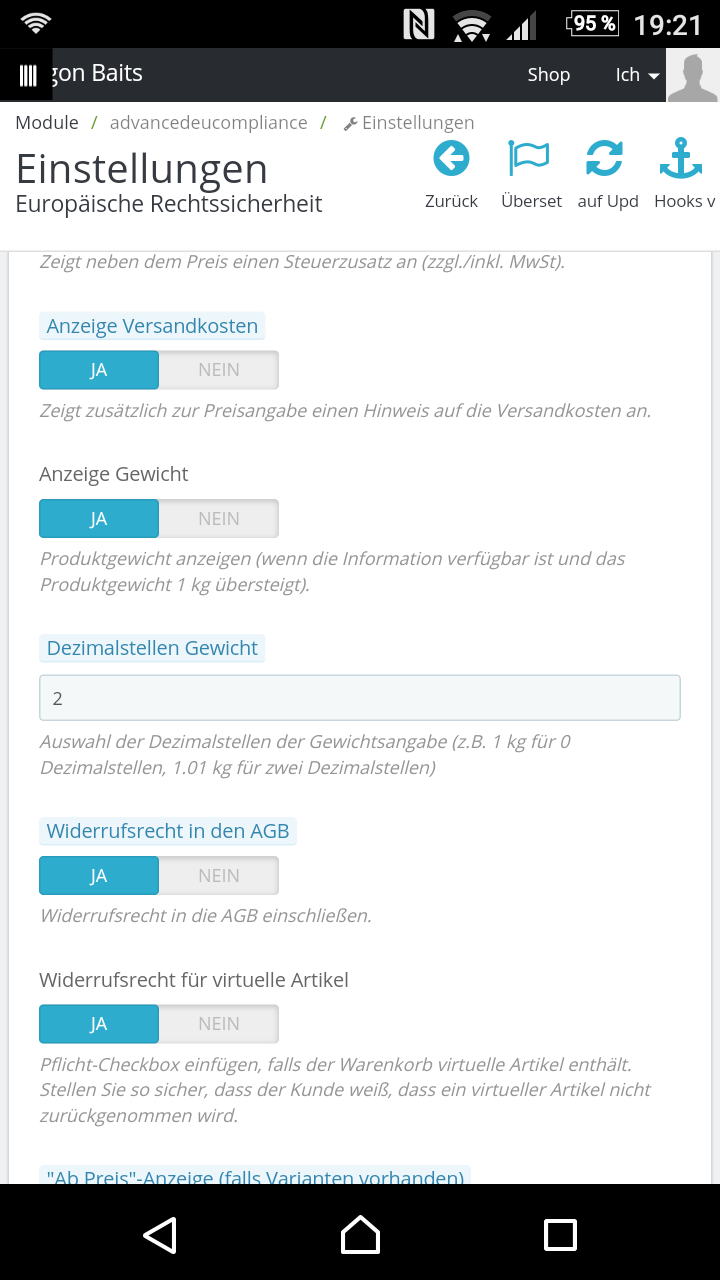
Task: Select JA for Anzeige Versandkosten
Action: [x=99, y=370]
